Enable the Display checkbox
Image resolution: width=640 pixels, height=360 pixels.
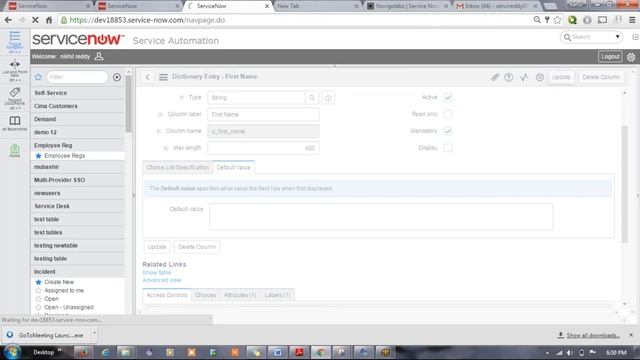click(448, 148)
